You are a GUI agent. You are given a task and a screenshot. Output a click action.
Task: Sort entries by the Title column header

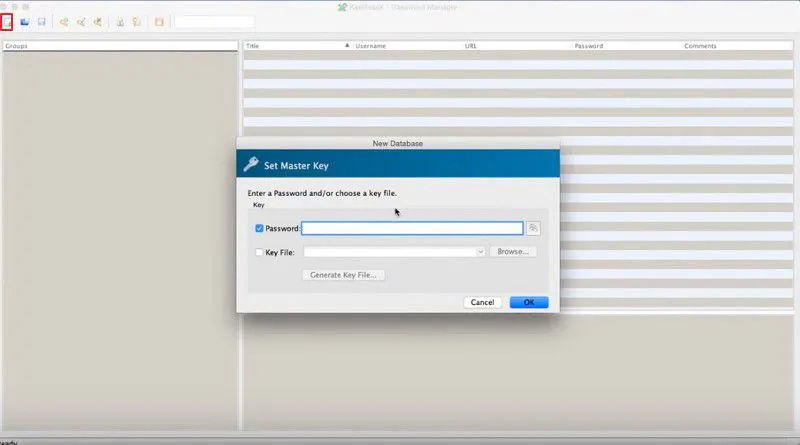(298, 46)
